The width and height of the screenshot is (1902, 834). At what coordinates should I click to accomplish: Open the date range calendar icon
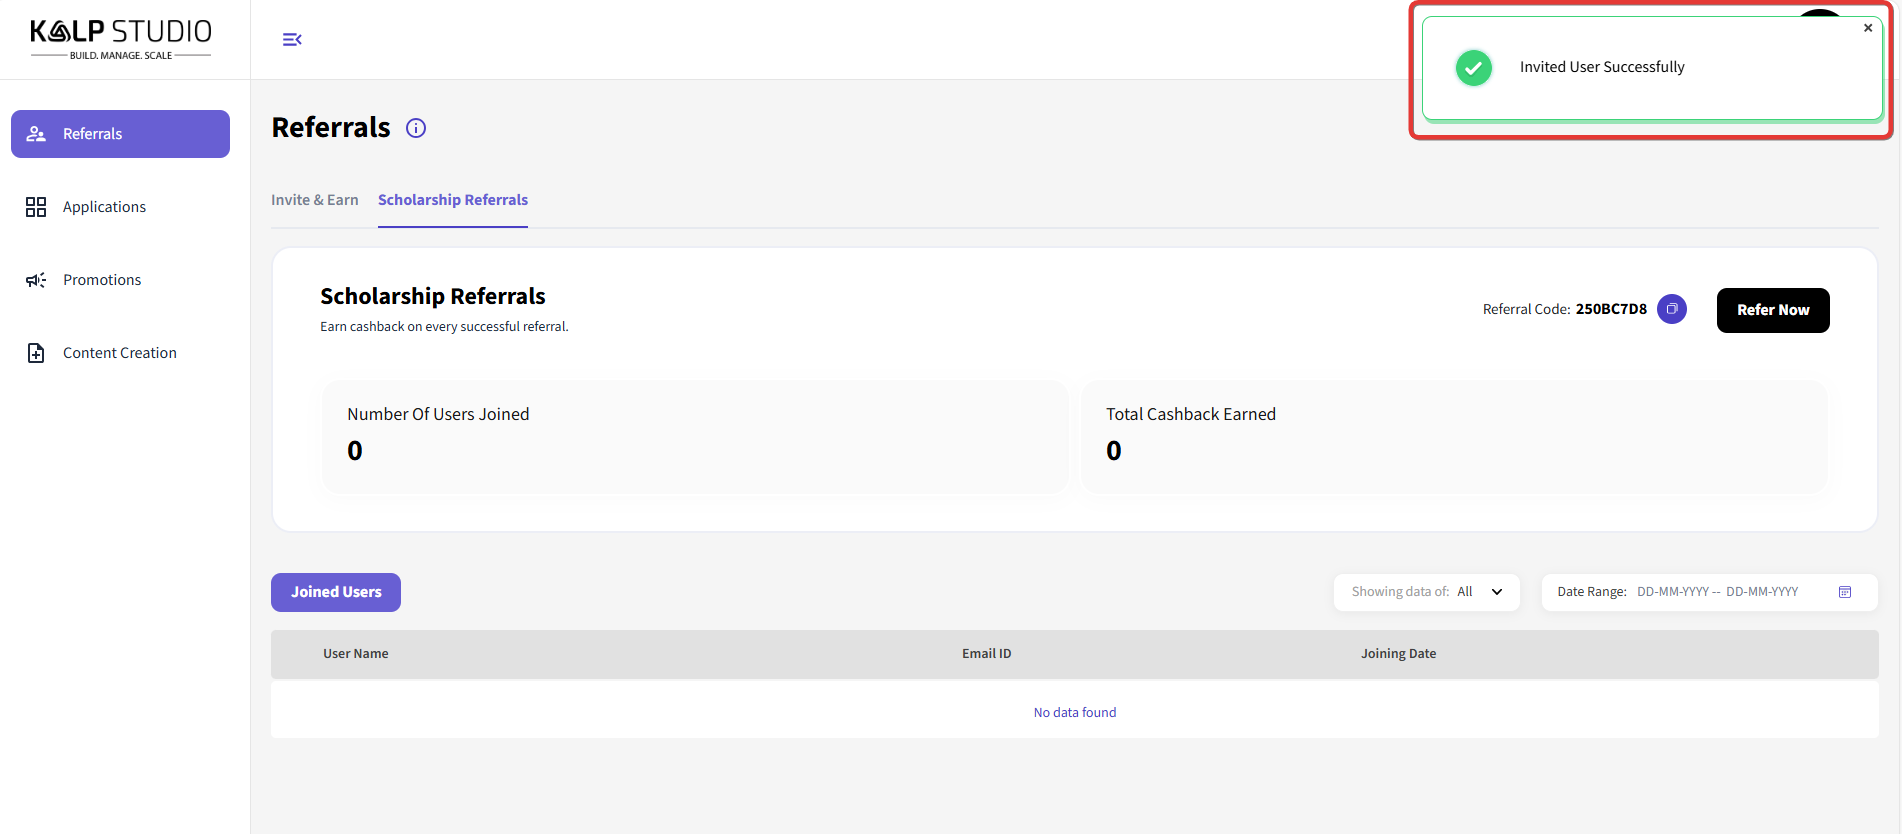[x=1844, y=592]
